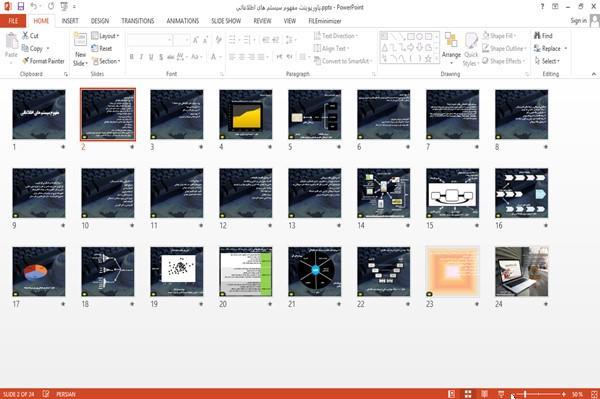Open Shape Outline dropdown
Screen dimensions: 600x399
point(504,49)
